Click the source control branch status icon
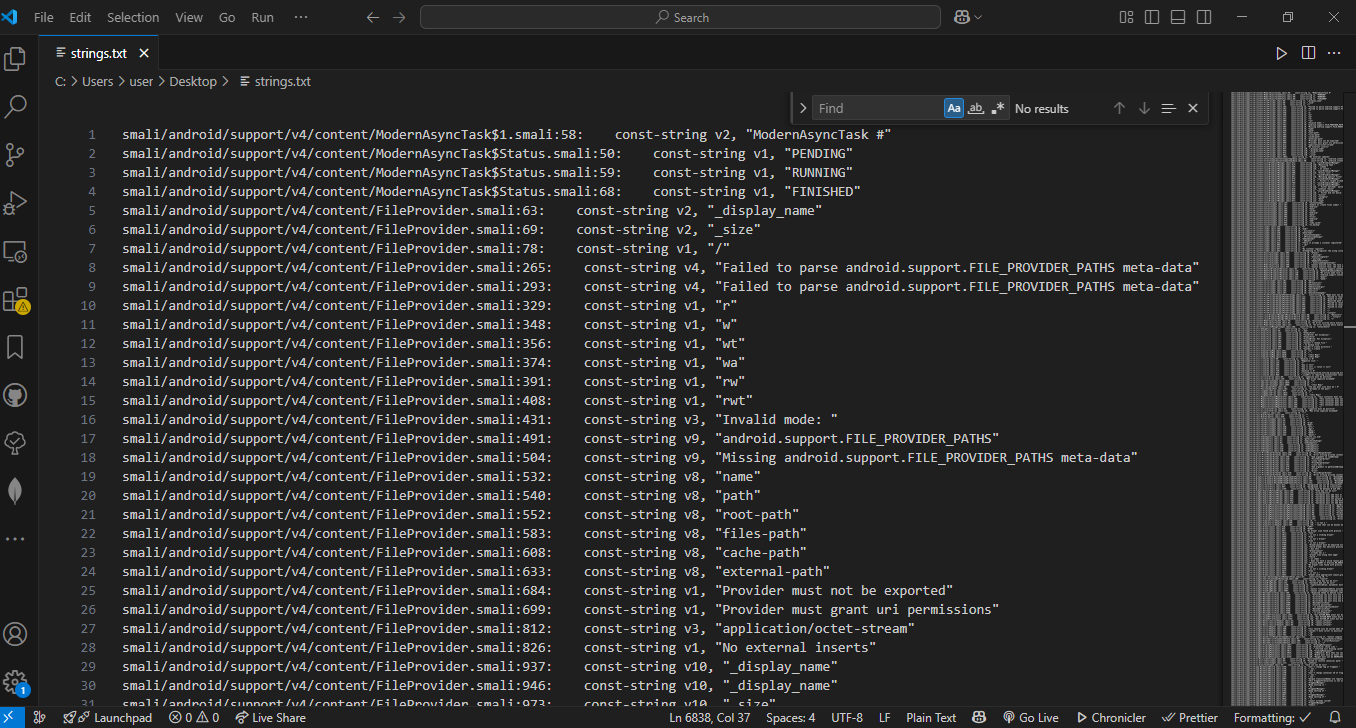 39,718
